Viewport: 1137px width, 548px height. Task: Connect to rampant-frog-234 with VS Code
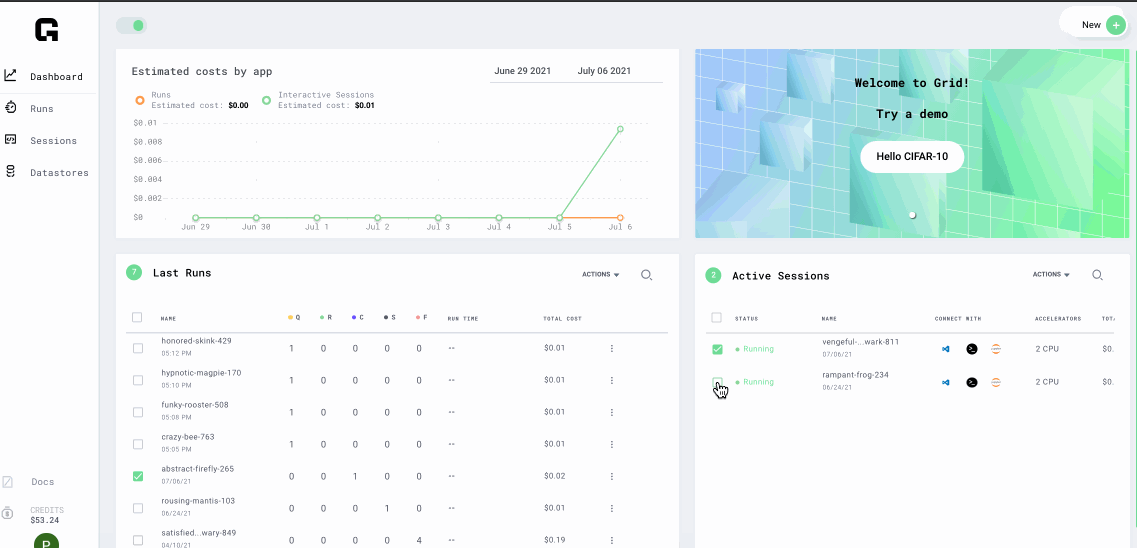(x=946, y=382)
